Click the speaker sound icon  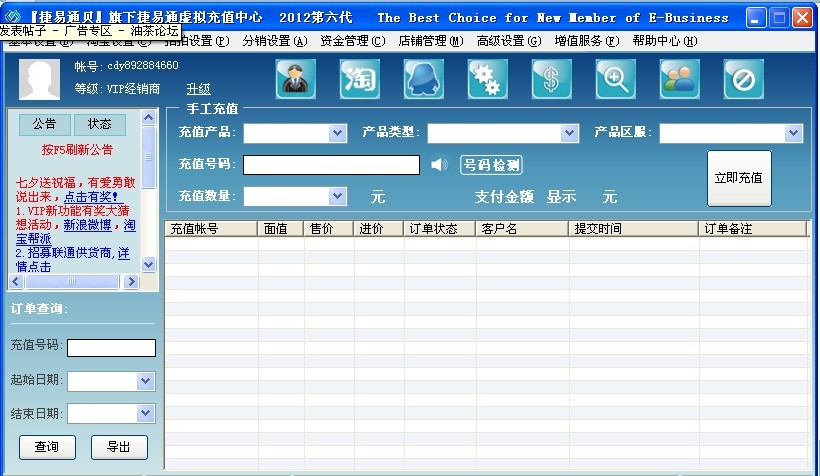click(439, 165)
